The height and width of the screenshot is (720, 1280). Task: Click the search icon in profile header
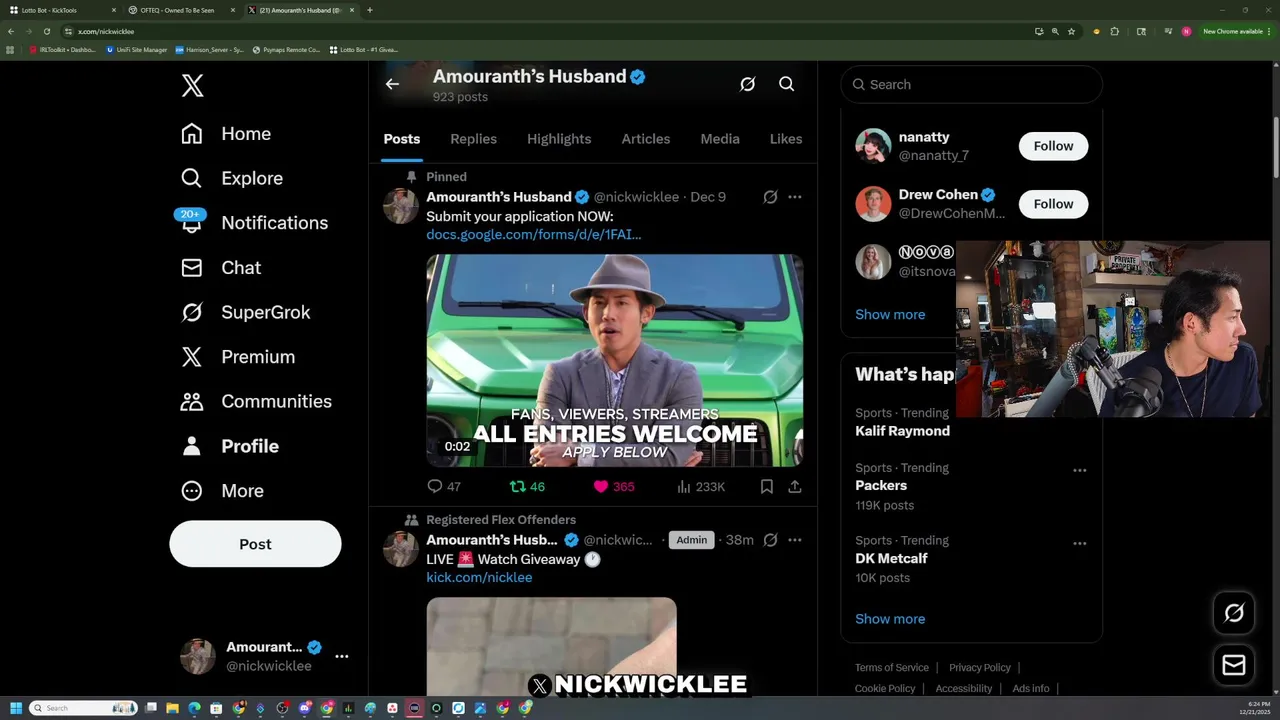786,84
